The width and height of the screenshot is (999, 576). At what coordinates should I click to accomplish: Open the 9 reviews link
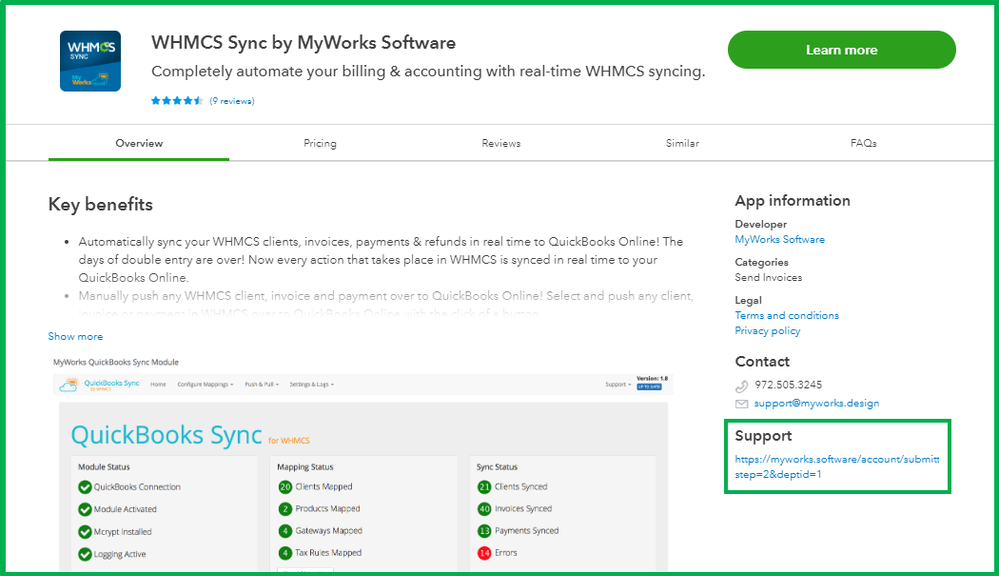click(x=232, y=101)
